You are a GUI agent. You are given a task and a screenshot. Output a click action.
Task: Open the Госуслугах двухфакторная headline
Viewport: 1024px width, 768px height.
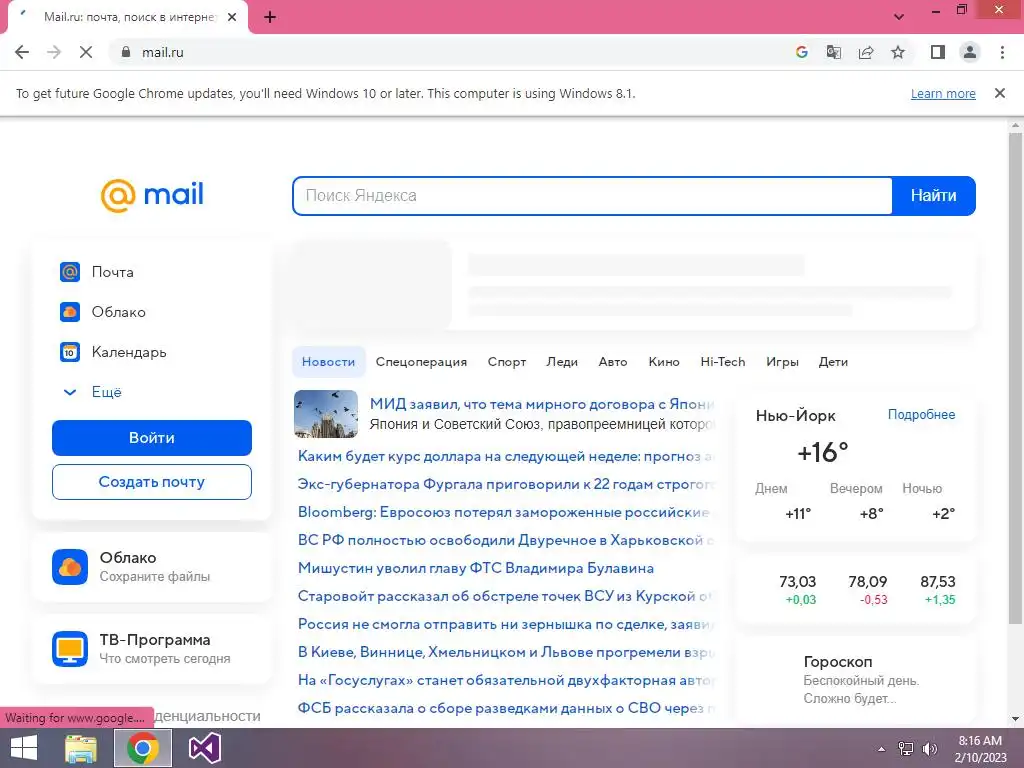[x=506, y=680]
